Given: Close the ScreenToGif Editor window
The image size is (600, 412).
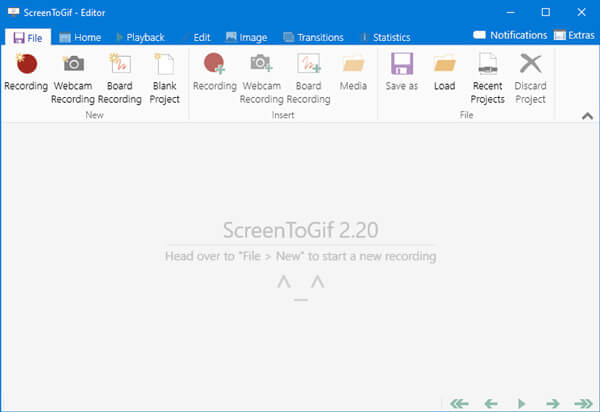Looking at the screenshot, I should pyautogui.click(x=581, y=12).
